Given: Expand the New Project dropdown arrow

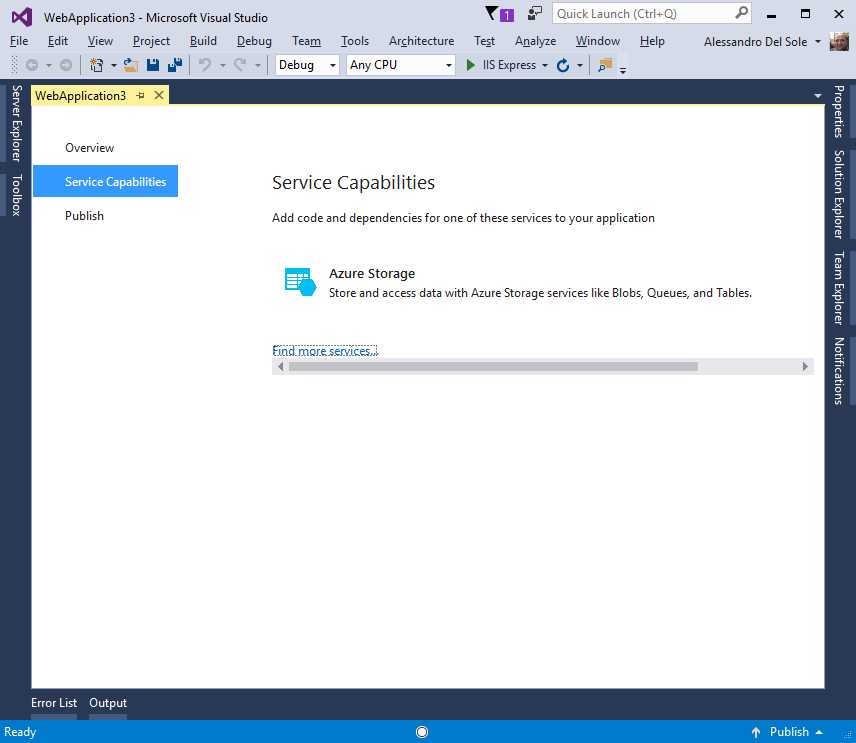Looking at the screenshot, I should point(114,66).
